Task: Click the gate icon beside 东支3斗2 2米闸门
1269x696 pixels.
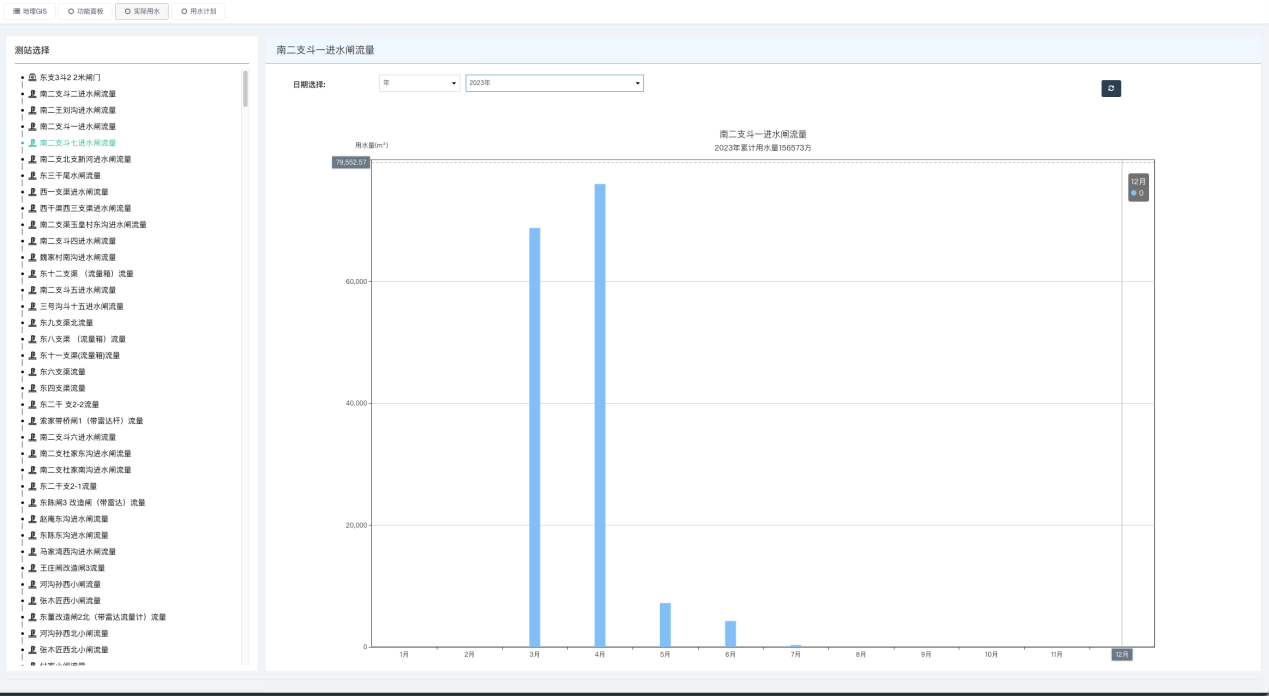Action: pos(33,77)
